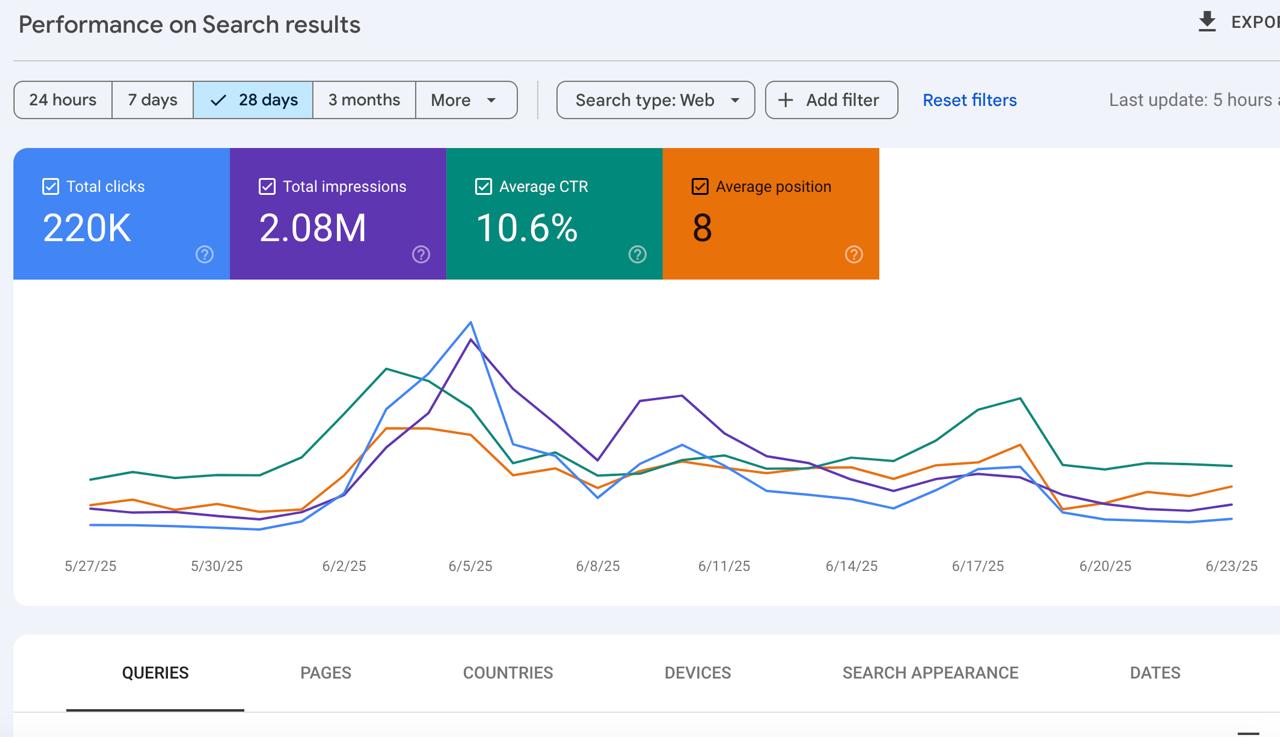Switch to the Countries tab
The height and width of the screenshot is (737, 1280).
508,673
